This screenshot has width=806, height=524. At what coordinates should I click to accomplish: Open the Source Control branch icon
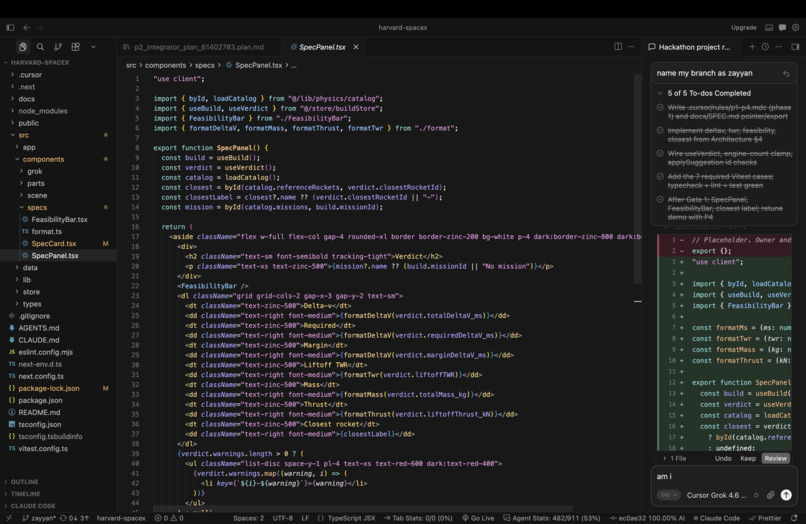(x=58, y=47)
